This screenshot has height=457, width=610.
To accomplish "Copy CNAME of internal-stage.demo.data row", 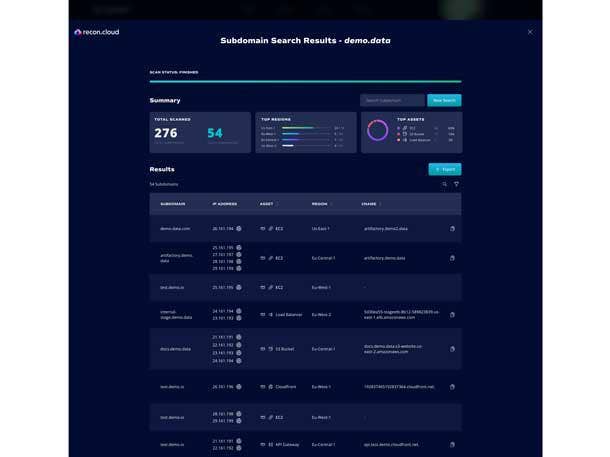I will click(x=452, y=315).
